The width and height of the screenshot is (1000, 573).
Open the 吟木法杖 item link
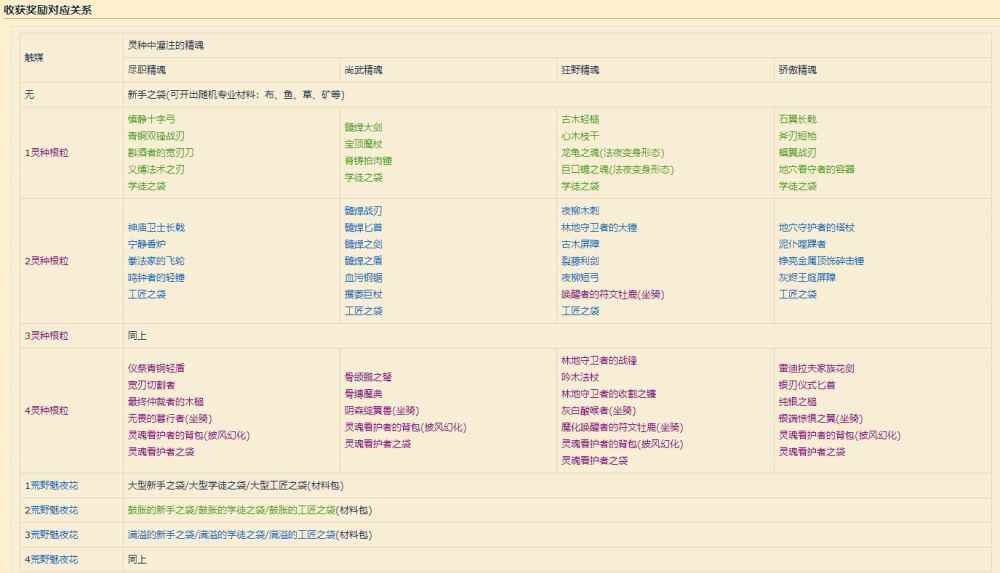580,378
